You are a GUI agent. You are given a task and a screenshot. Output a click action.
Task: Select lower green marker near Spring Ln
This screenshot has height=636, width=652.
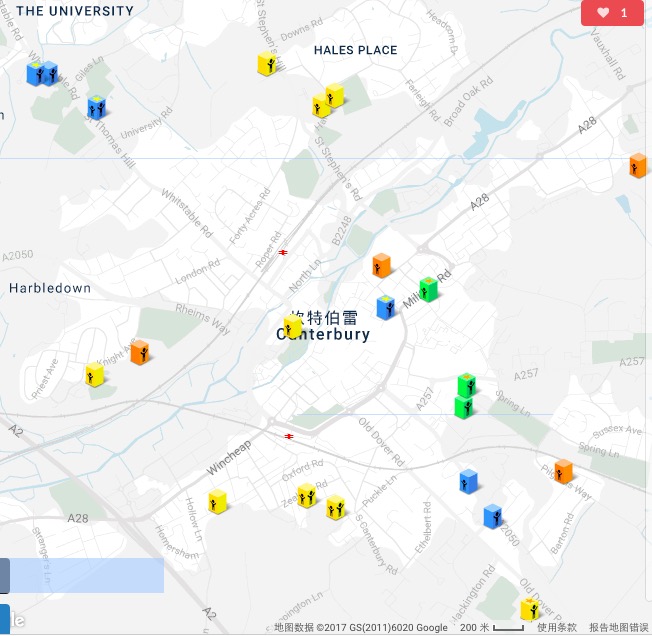click(463, 407)
